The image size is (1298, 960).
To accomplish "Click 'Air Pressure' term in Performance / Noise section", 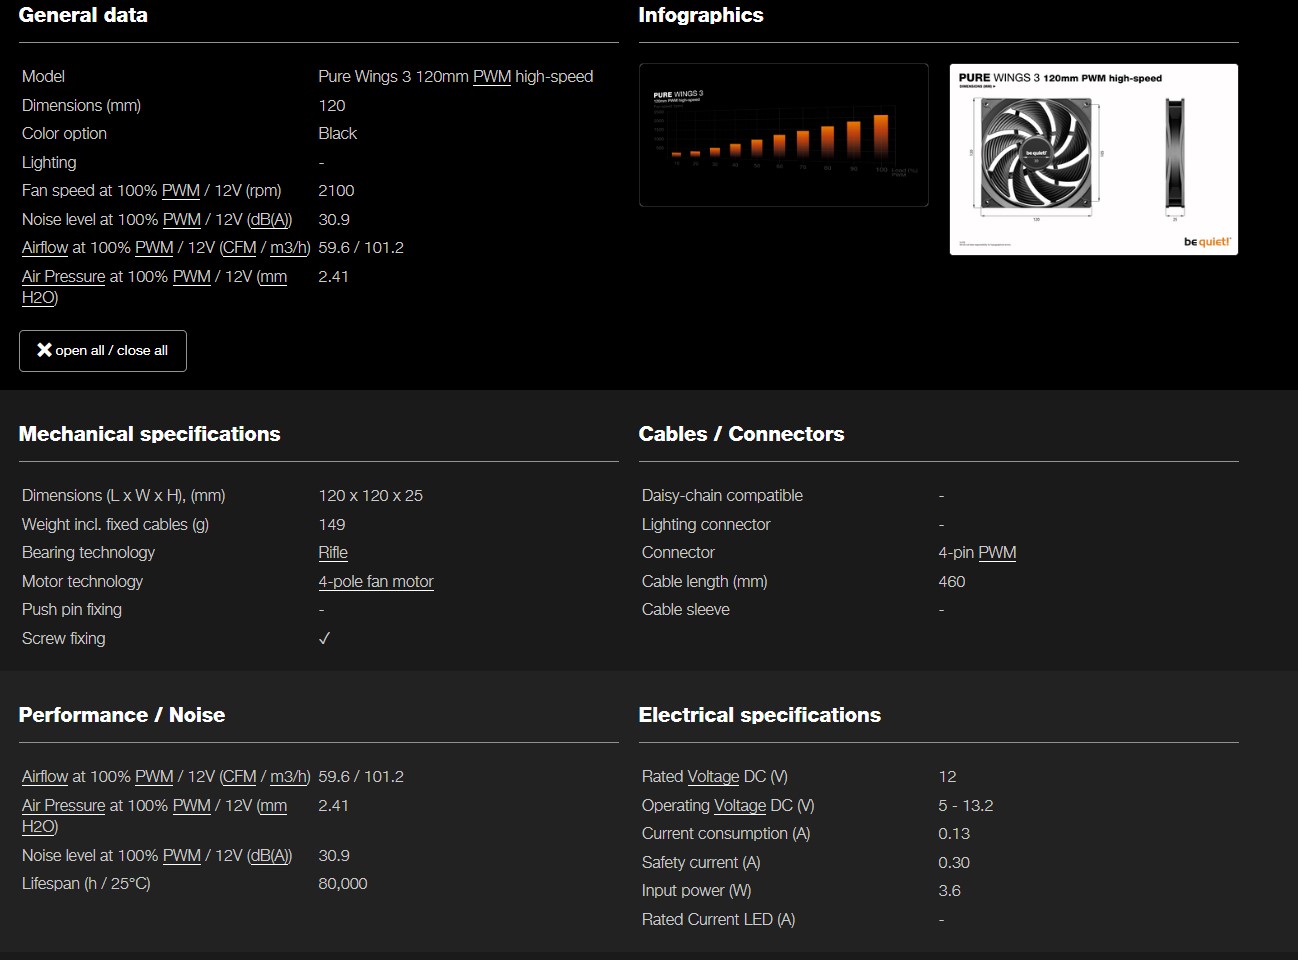I will point(63,806).
